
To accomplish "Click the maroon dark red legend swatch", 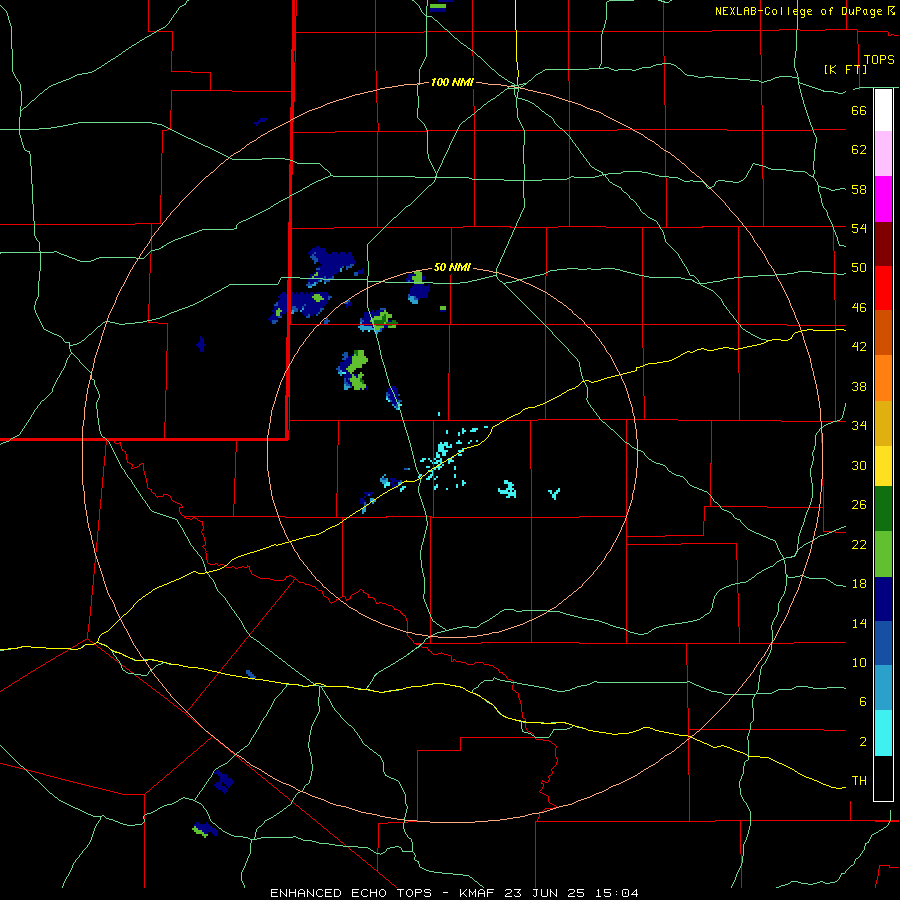I will 883,243.
